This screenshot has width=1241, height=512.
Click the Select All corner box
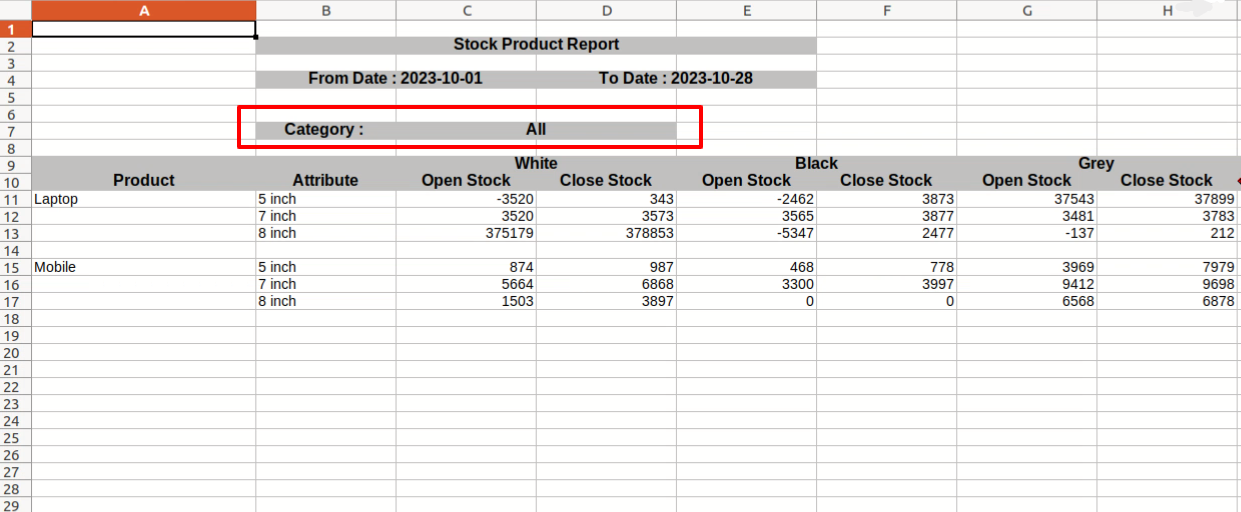point(16,10)
